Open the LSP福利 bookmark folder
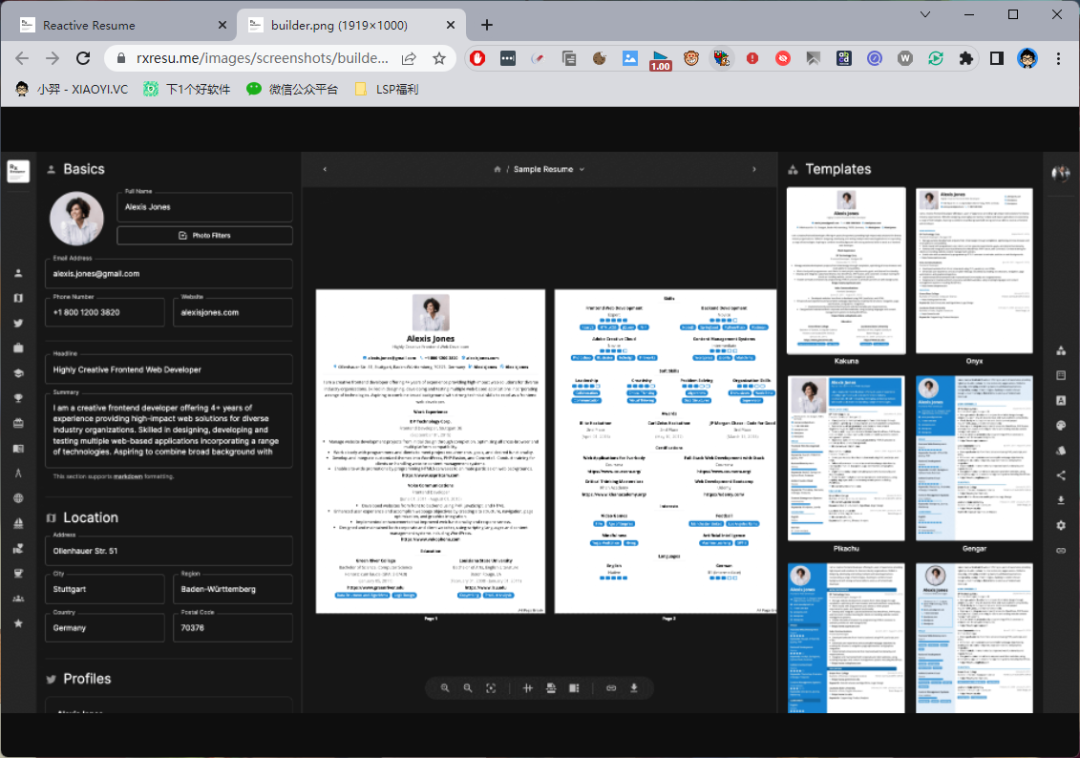The width and height of the screenshot is (1080, 758). (x=386, y=89)
